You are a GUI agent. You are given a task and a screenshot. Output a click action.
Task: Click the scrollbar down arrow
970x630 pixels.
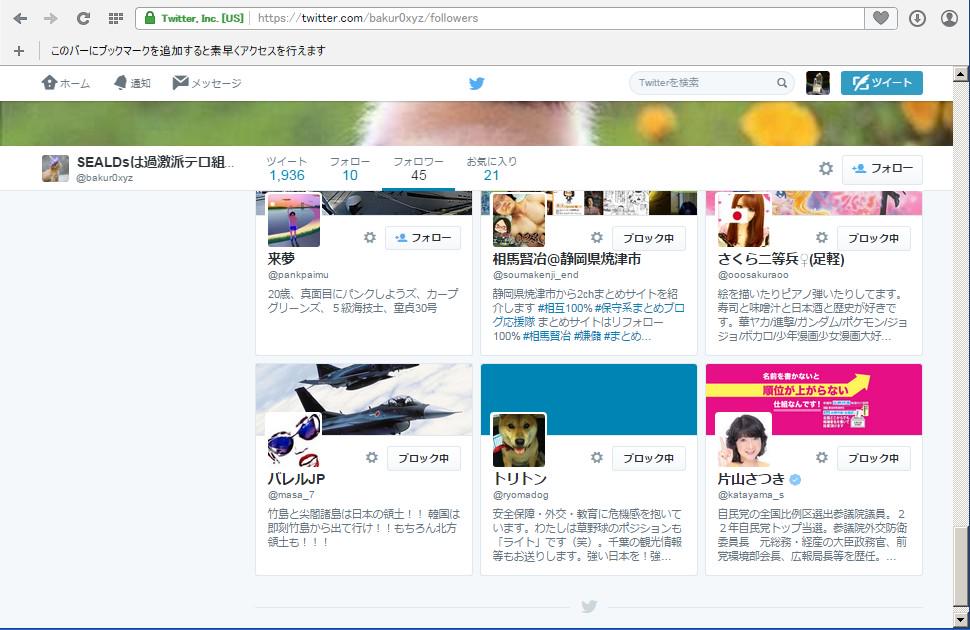click(960, 619)
